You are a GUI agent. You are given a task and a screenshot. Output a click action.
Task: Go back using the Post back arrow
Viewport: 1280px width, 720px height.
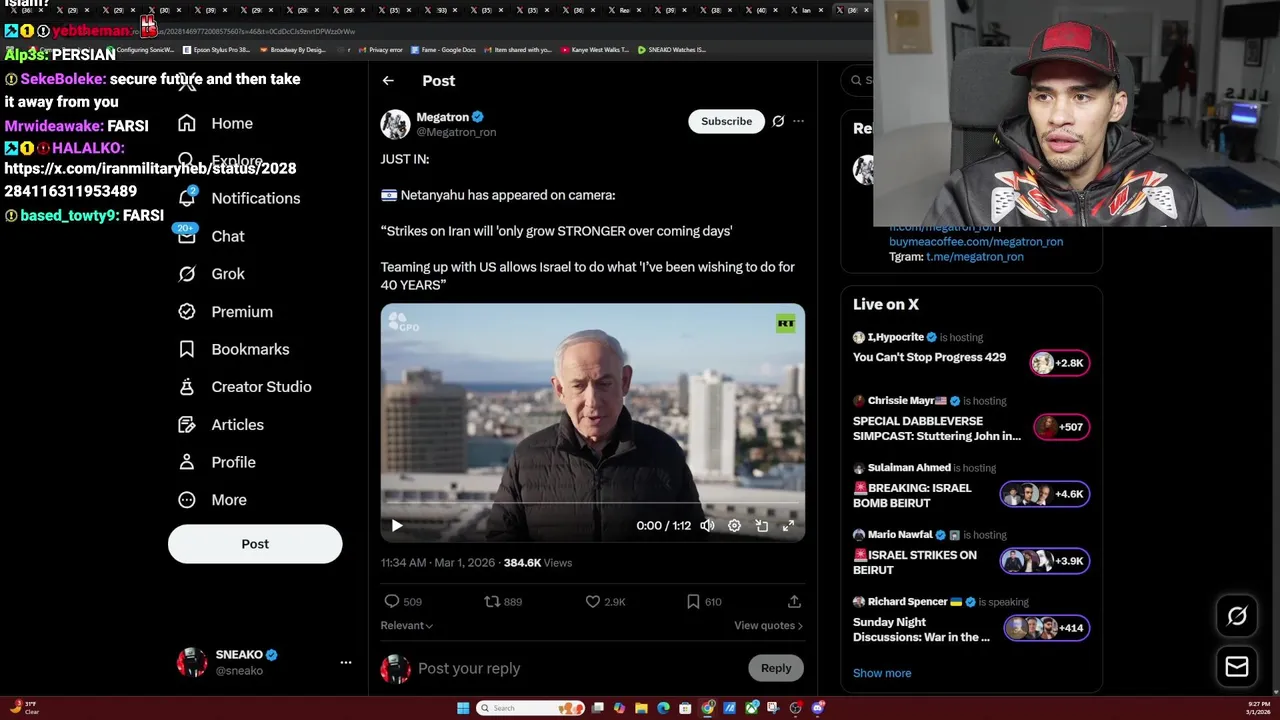tap(388, 81)
